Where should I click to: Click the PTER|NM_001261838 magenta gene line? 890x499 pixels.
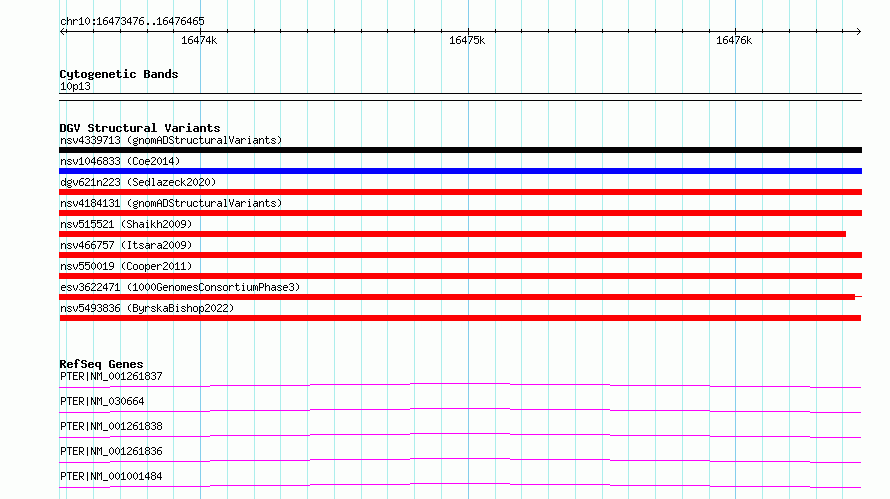tap(460, 435)
